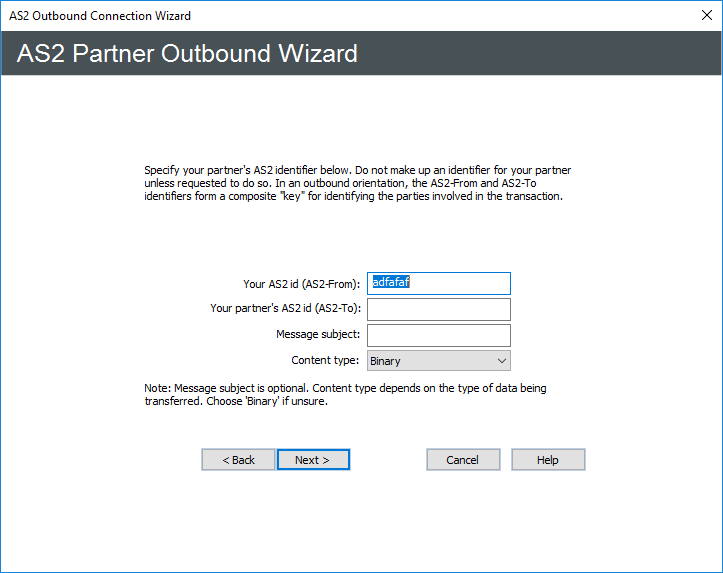Viewport: 723px width, 573px height.
Task: Expand the Content type dropdown arrow
Action: click(x=501, y=361)
